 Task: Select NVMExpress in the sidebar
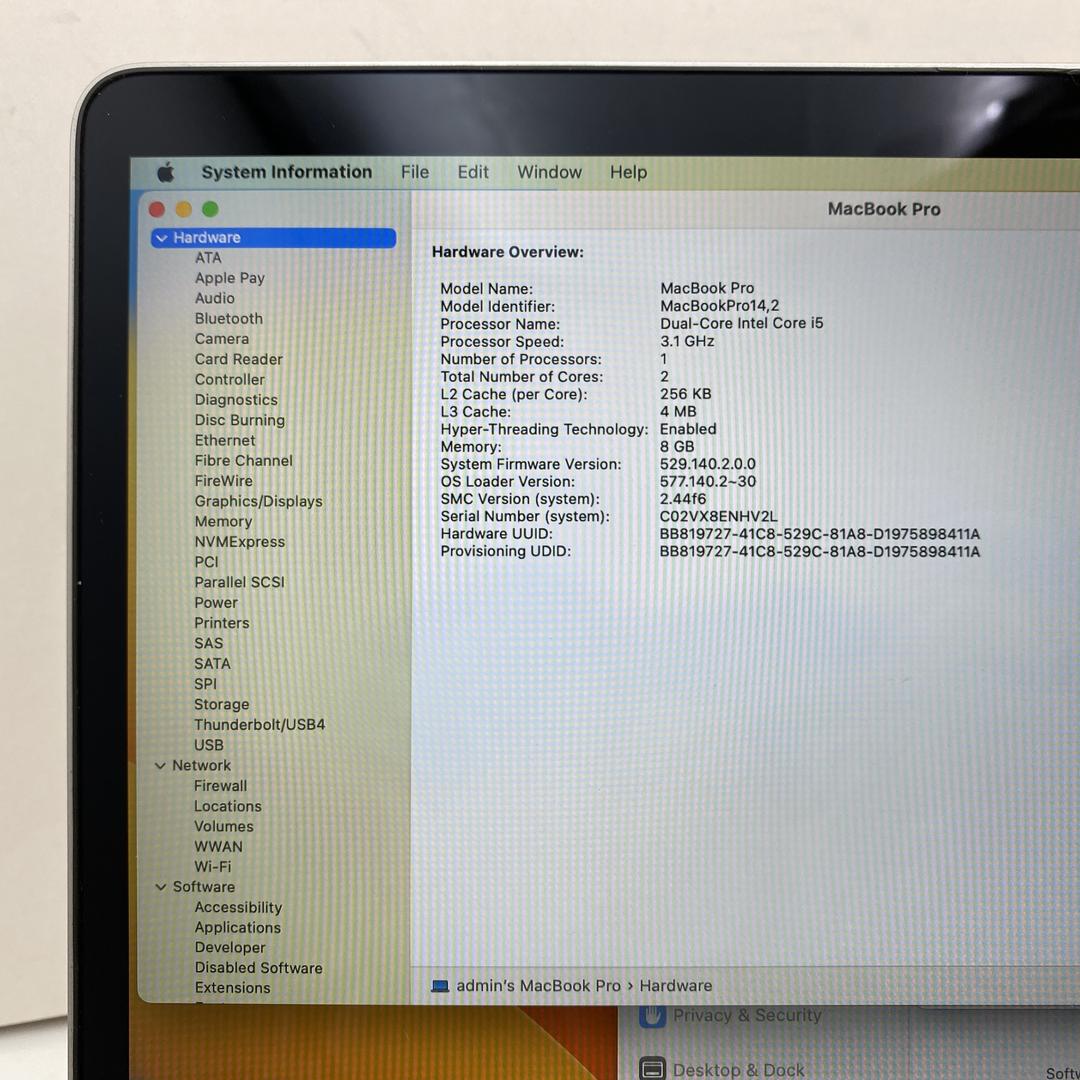pos(239,542)
